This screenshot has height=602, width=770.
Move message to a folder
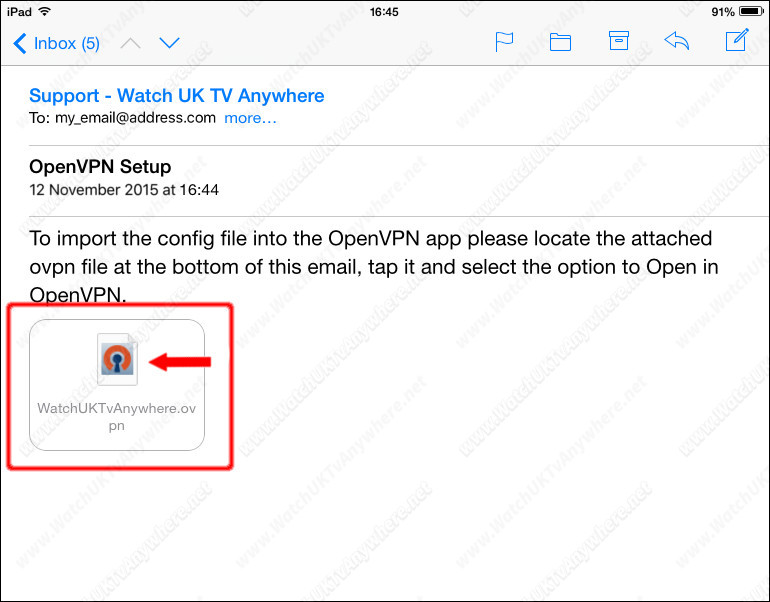[x=560, y=42]
